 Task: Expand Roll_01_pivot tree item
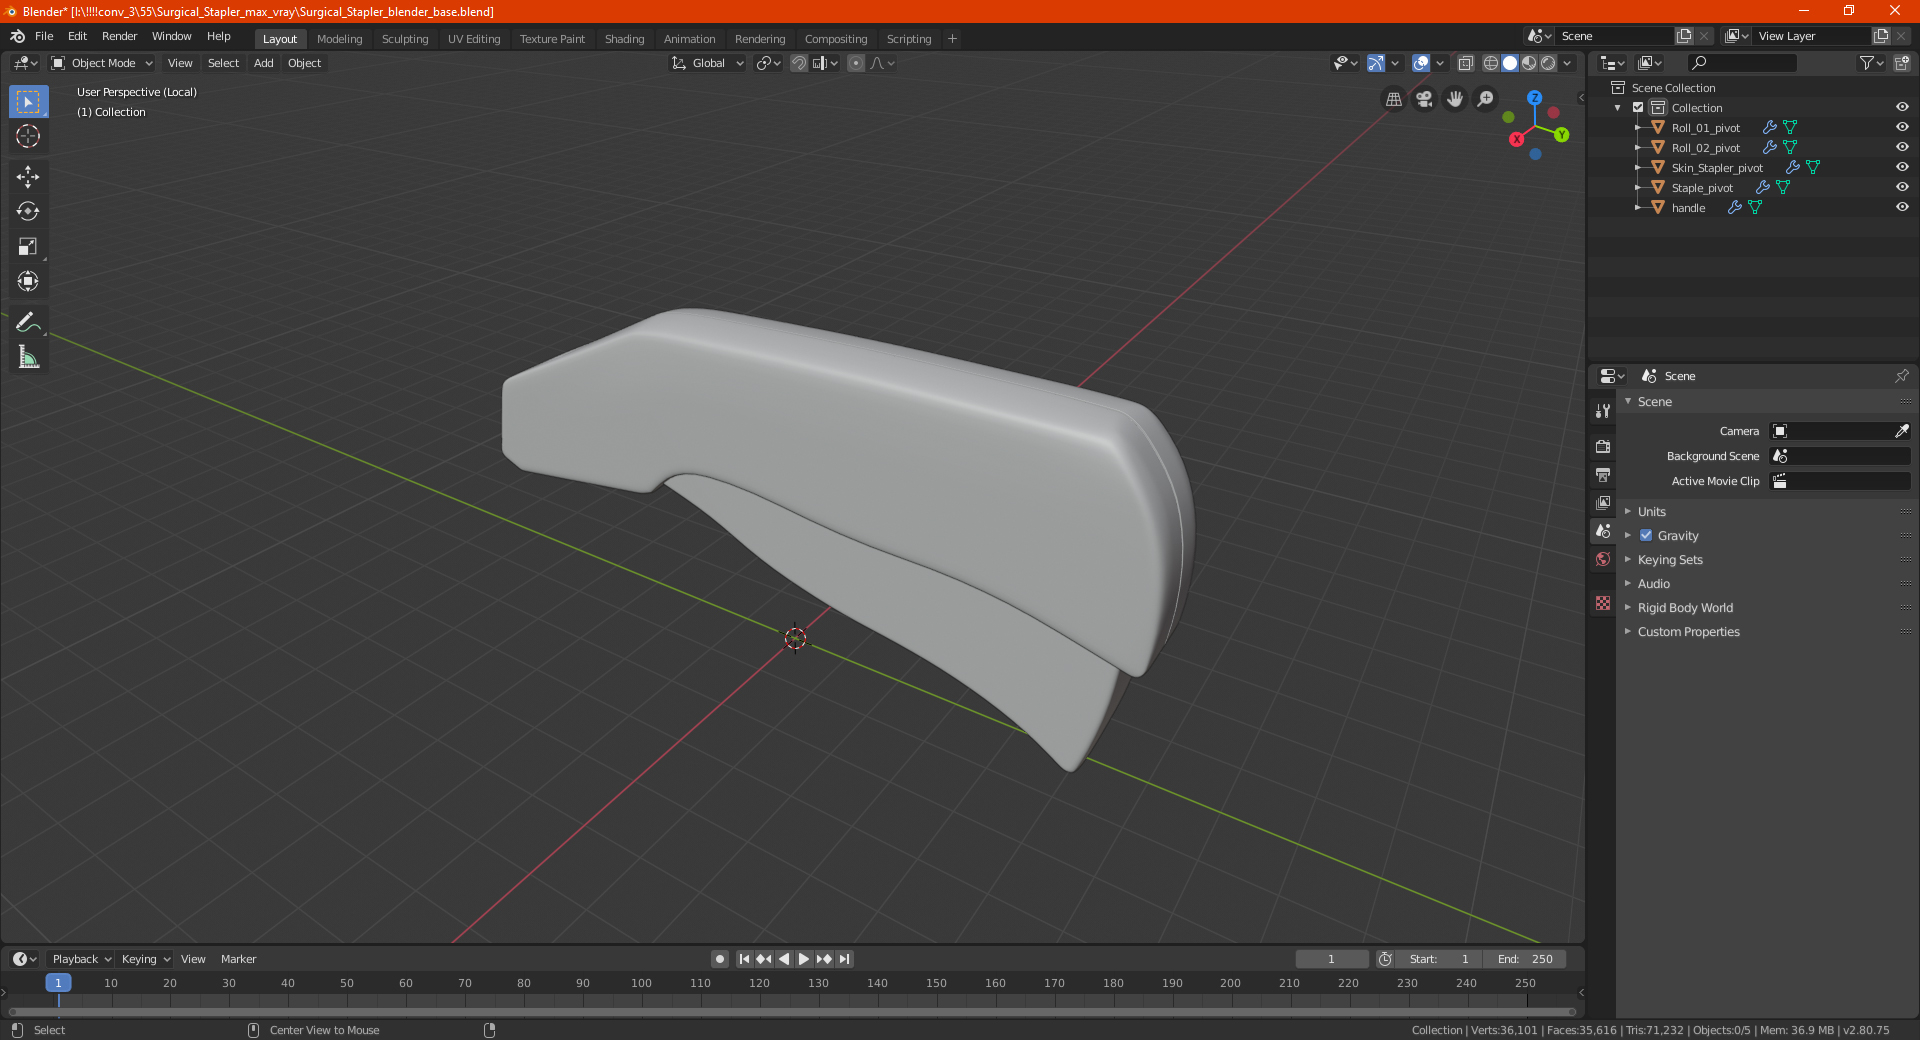(1638, 128)
